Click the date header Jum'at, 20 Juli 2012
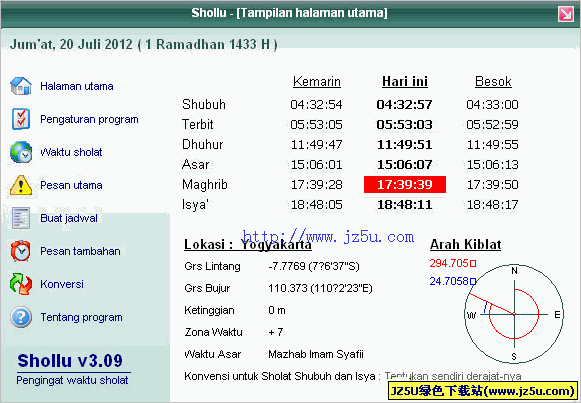The width and height of the screenshot is (581, 403). [144, 44]
